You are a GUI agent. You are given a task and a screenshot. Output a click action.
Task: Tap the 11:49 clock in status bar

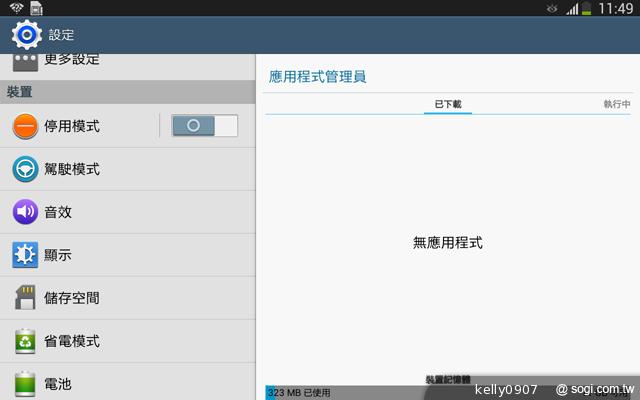[x=616, y=9]
